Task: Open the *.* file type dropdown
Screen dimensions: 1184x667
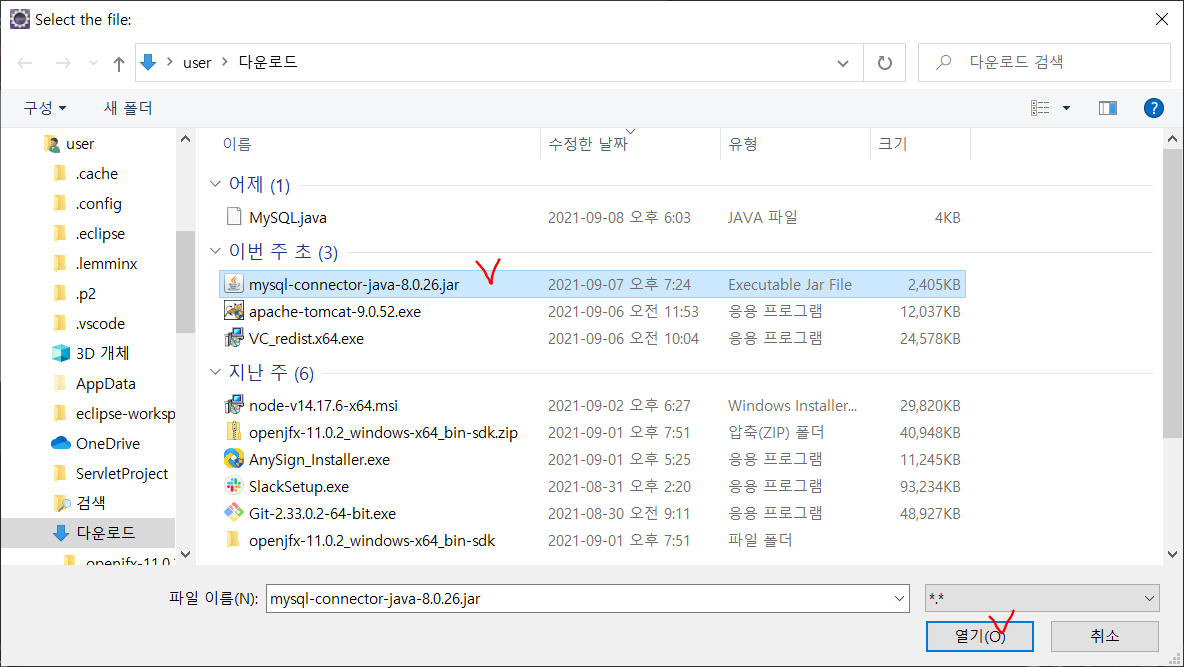Action: (x=1043, y=598)
